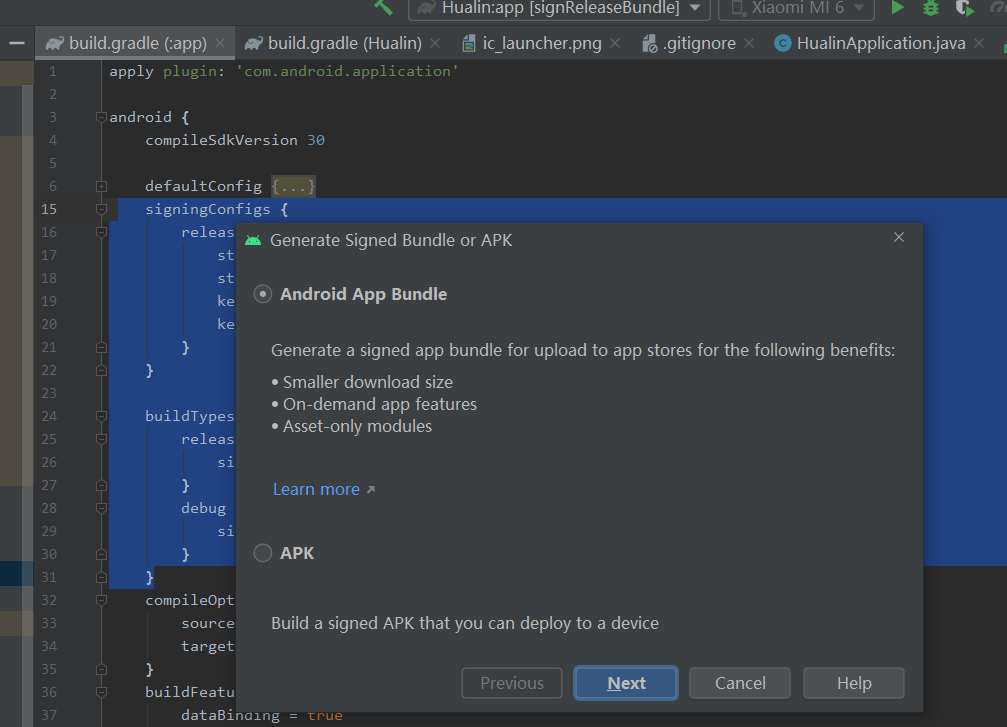Click signingConfigs text on line 15
The image size is (1007, 727).
point(207,209)
